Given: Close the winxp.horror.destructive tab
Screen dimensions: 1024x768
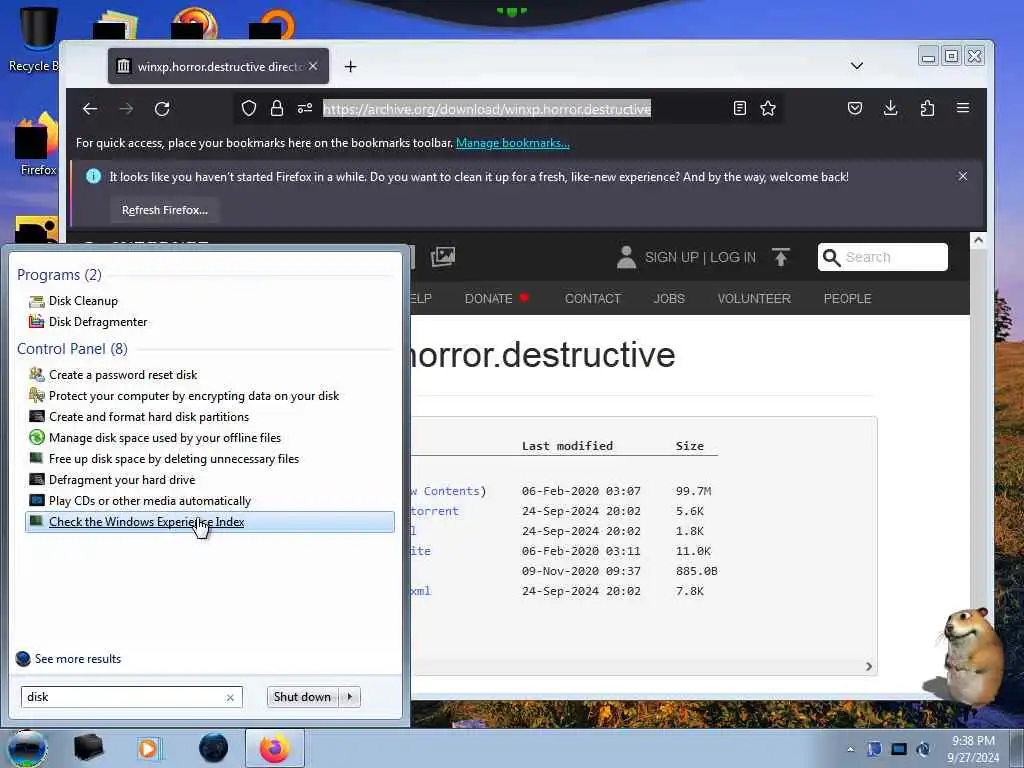Looking at the screenshot, I should point(313,66).
